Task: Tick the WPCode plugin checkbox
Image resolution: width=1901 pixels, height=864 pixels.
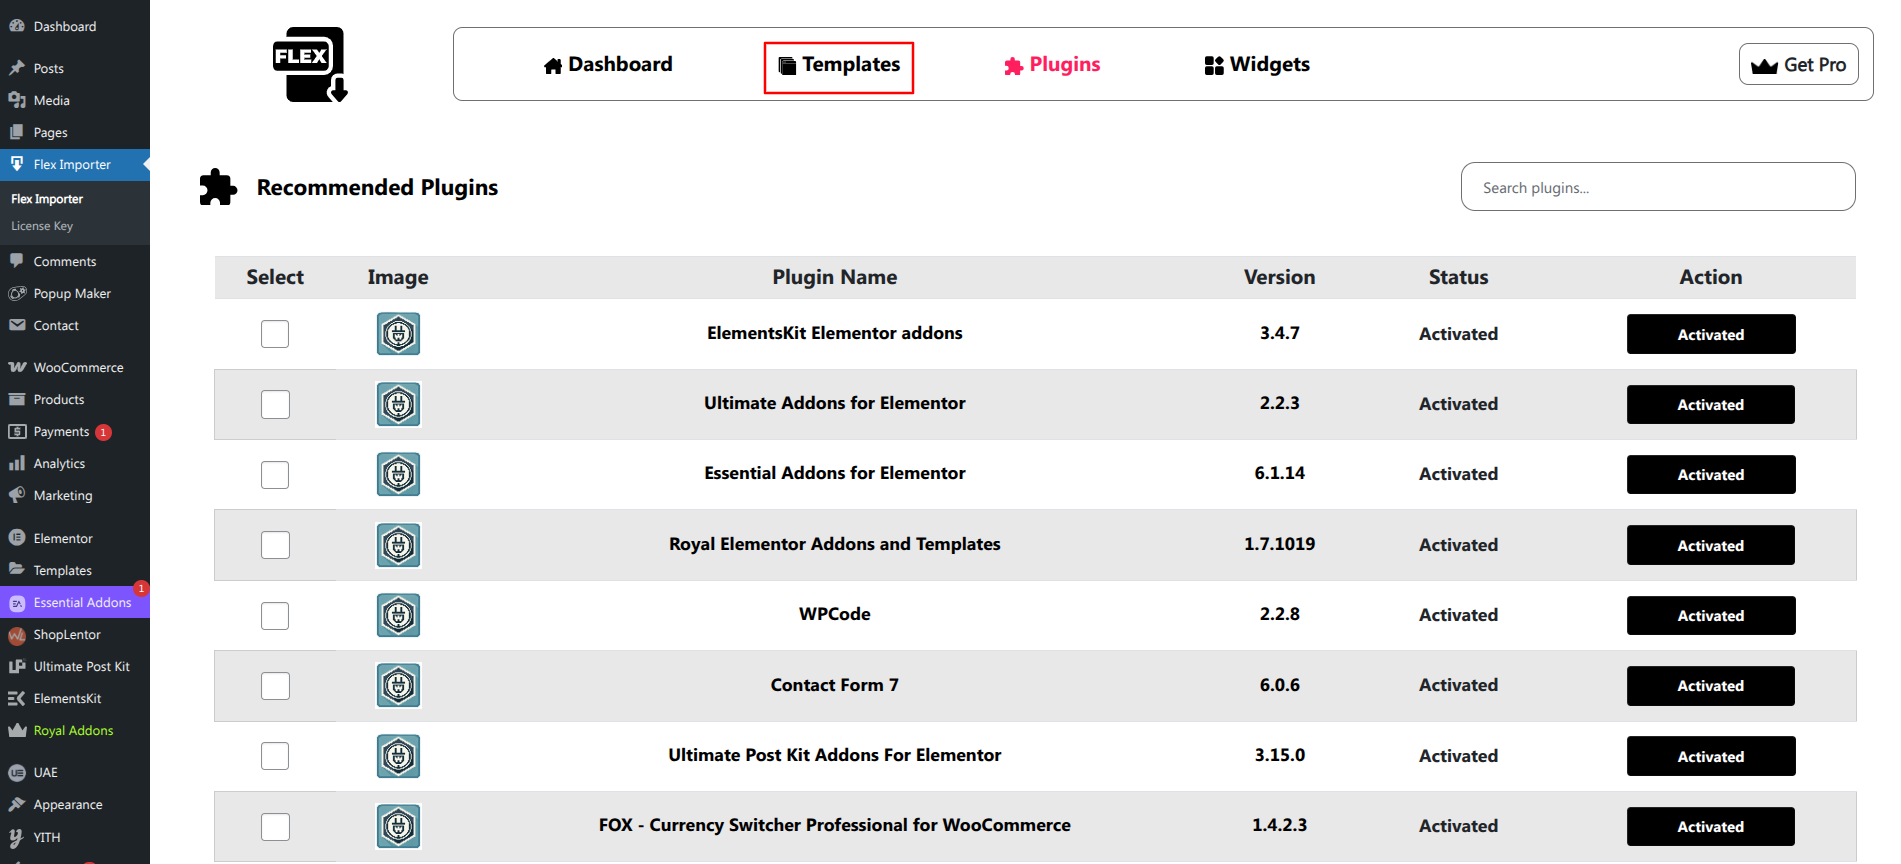Action: [275, 615]
